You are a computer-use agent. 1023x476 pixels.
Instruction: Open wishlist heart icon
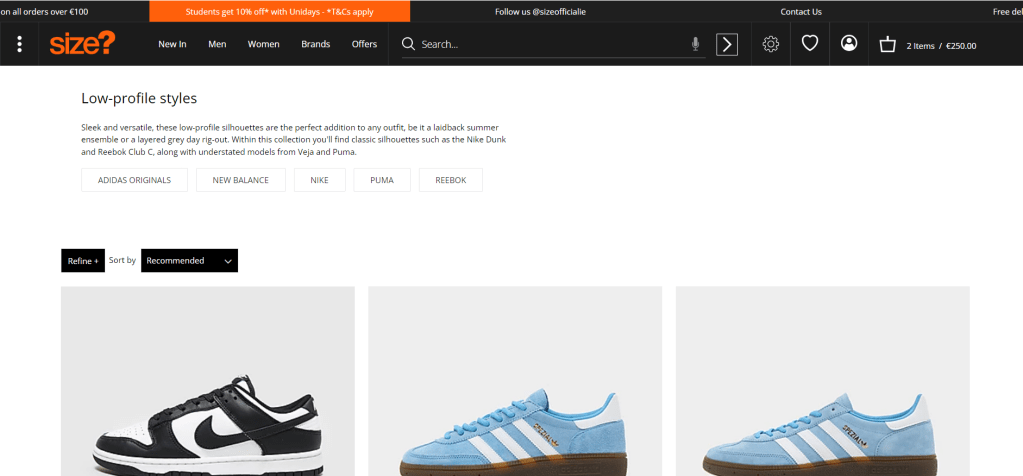(x=810, y=44)
